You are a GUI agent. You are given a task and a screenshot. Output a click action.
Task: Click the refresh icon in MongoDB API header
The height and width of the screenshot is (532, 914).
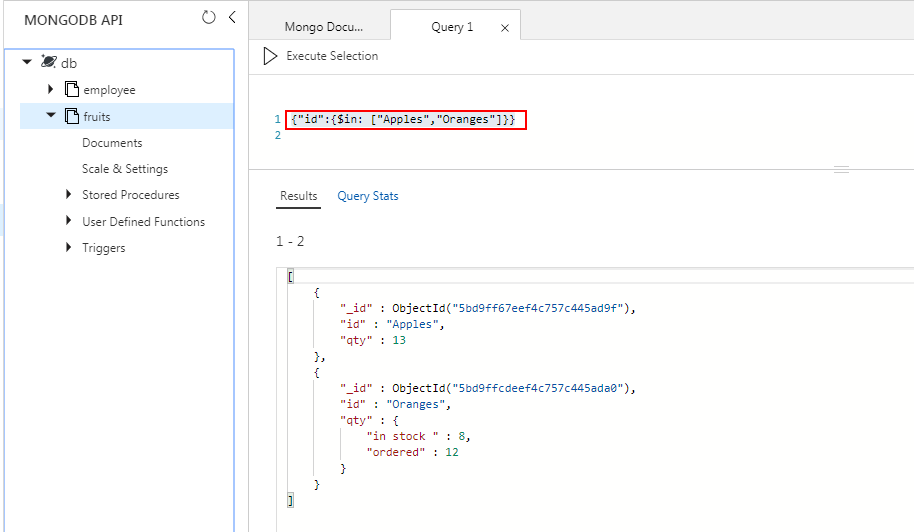tap(208, 17)
